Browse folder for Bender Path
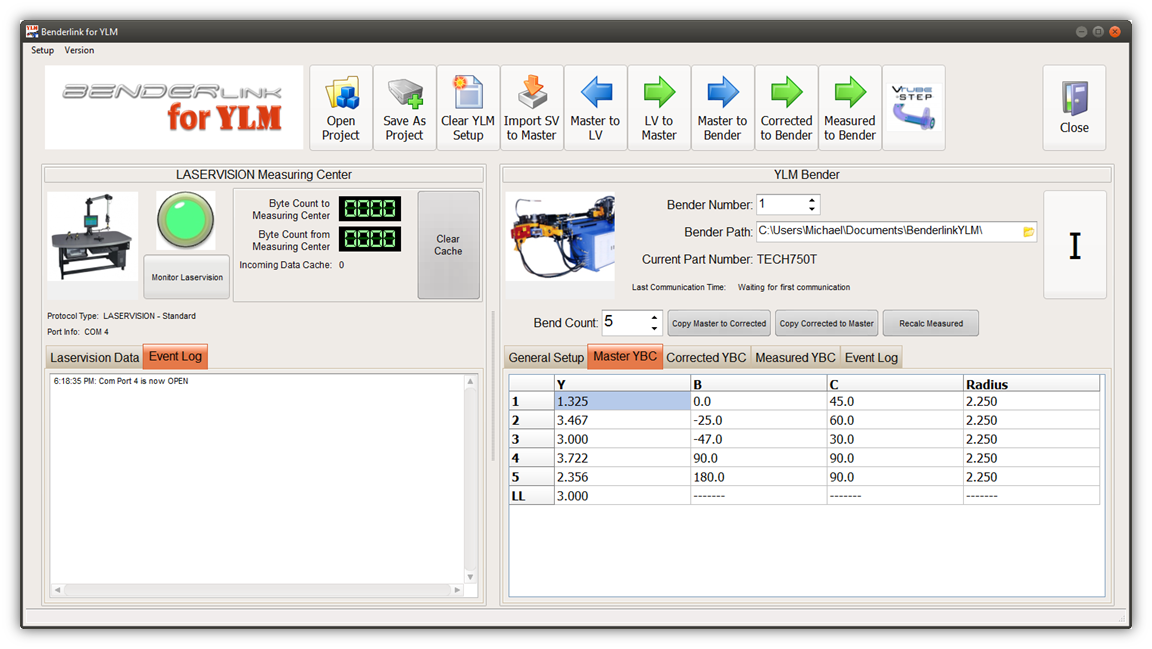 1028,232
